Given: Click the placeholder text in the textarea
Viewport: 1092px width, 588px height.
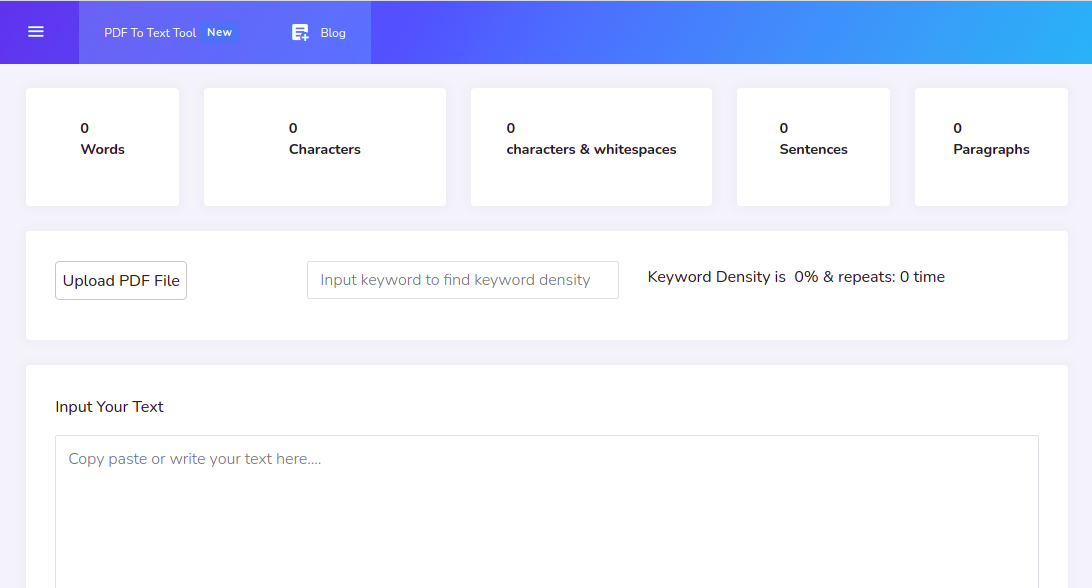Looking at the screenshot, I should point(196,458).
